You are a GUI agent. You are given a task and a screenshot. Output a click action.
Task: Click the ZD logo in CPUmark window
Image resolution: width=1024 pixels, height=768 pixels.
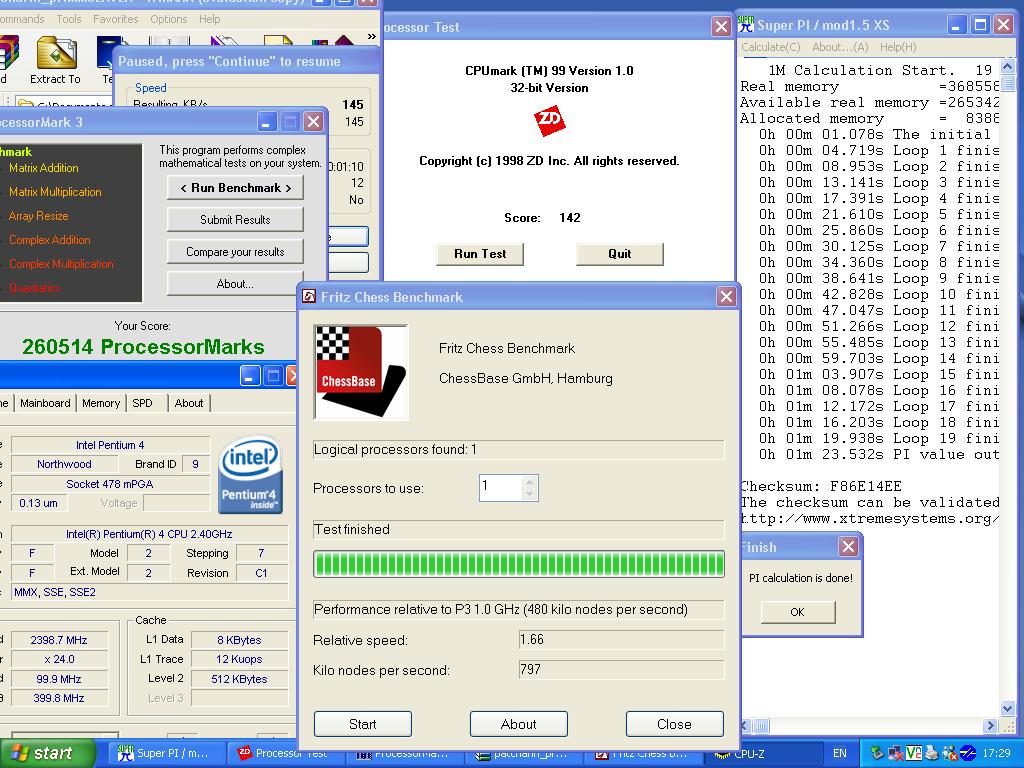click(549, 121)
